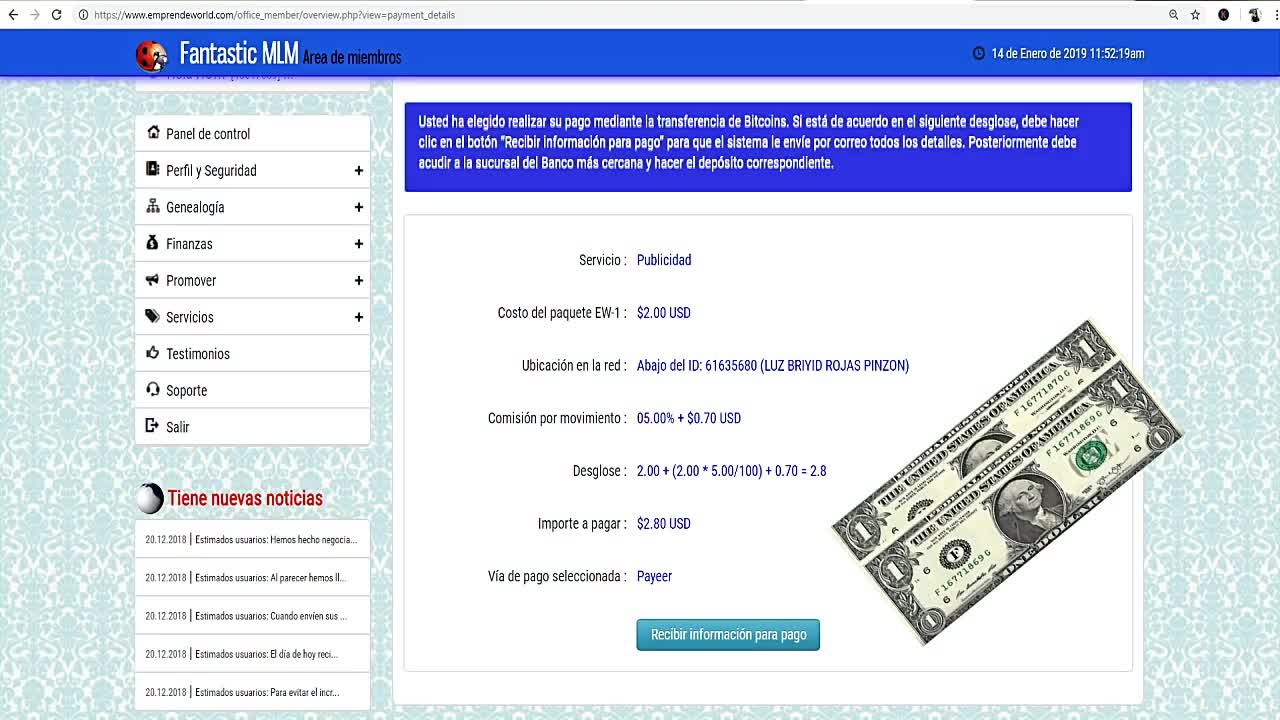Click the browser address bar URL
This screenshot has width=1280, height=720.
tap(274, 15)
